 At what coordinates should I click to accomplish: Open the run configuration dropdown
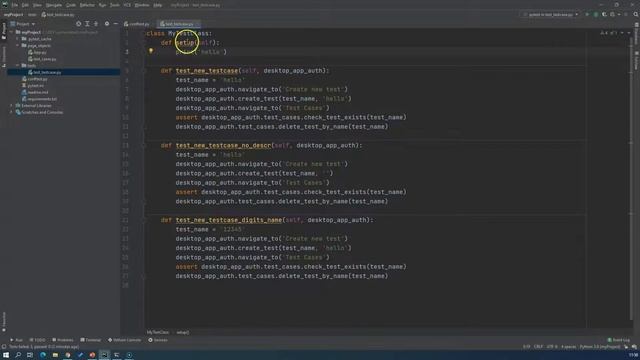click(551, 15)
